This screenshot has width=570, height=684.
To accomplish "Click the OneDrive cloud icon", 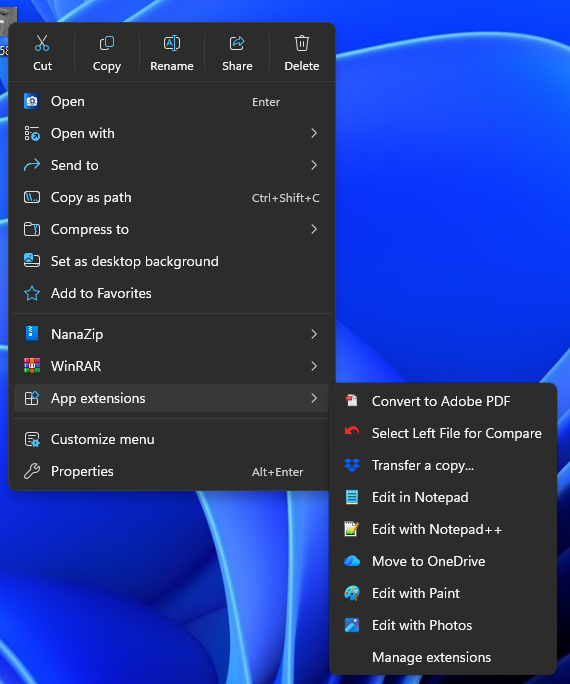I will pyautogui.click(x=352, y=561).
